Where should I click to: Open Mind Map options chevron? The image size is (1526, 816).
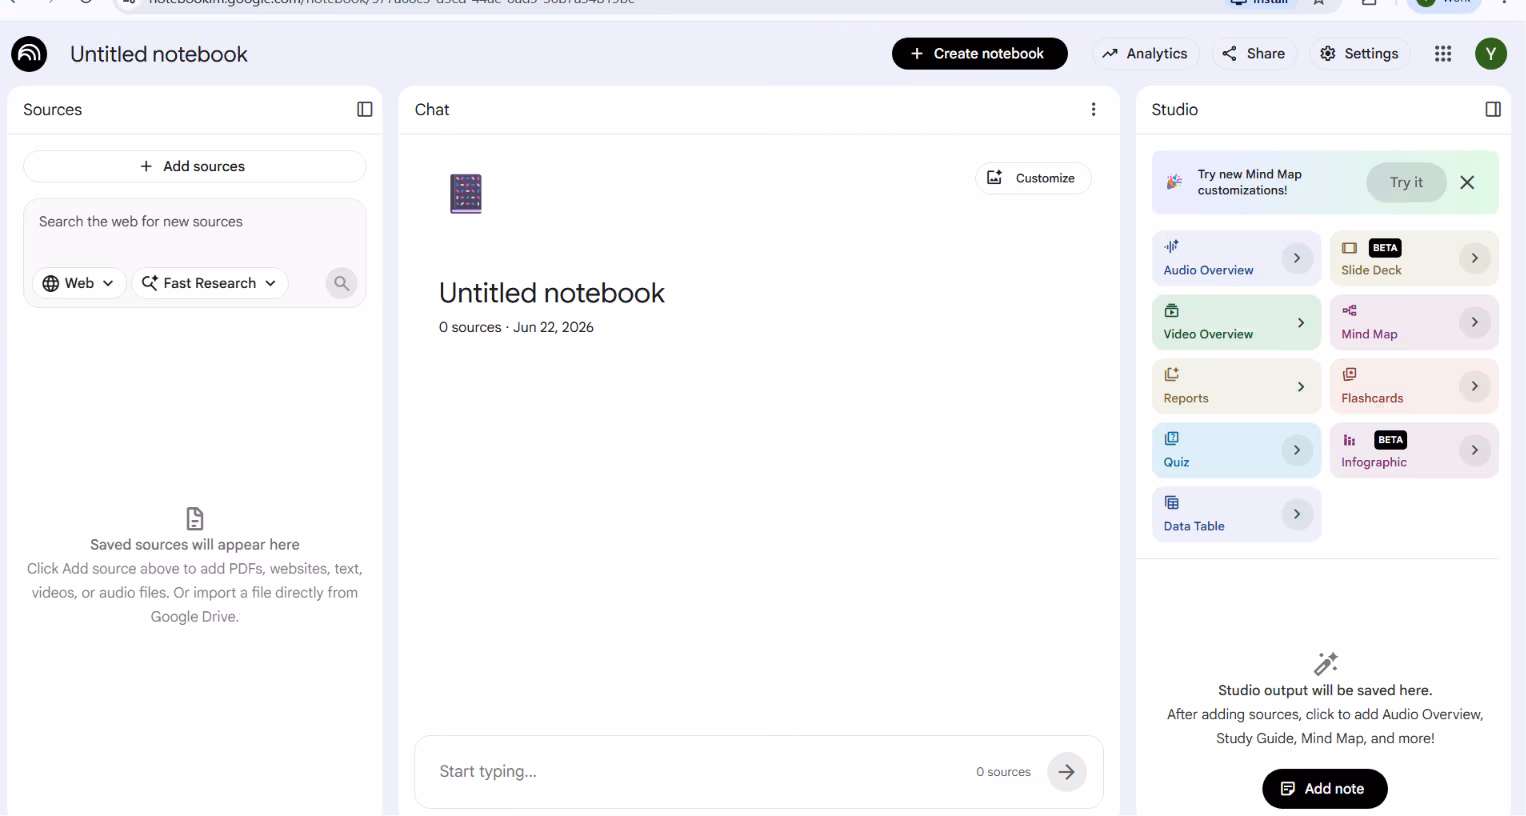click(1475, 322)
